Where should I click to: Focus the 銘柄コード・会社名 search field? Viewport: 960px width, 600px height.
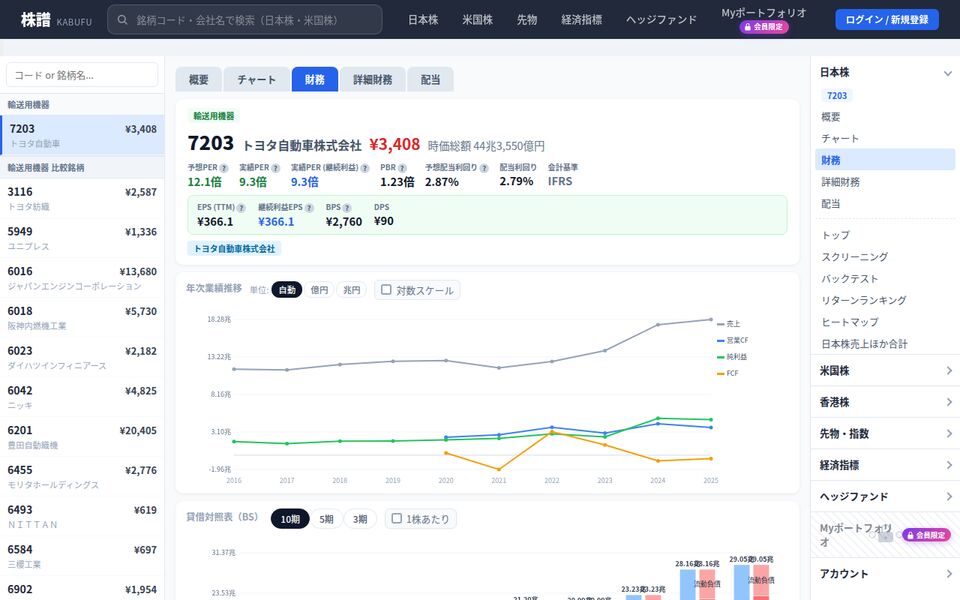pos(245,20)
